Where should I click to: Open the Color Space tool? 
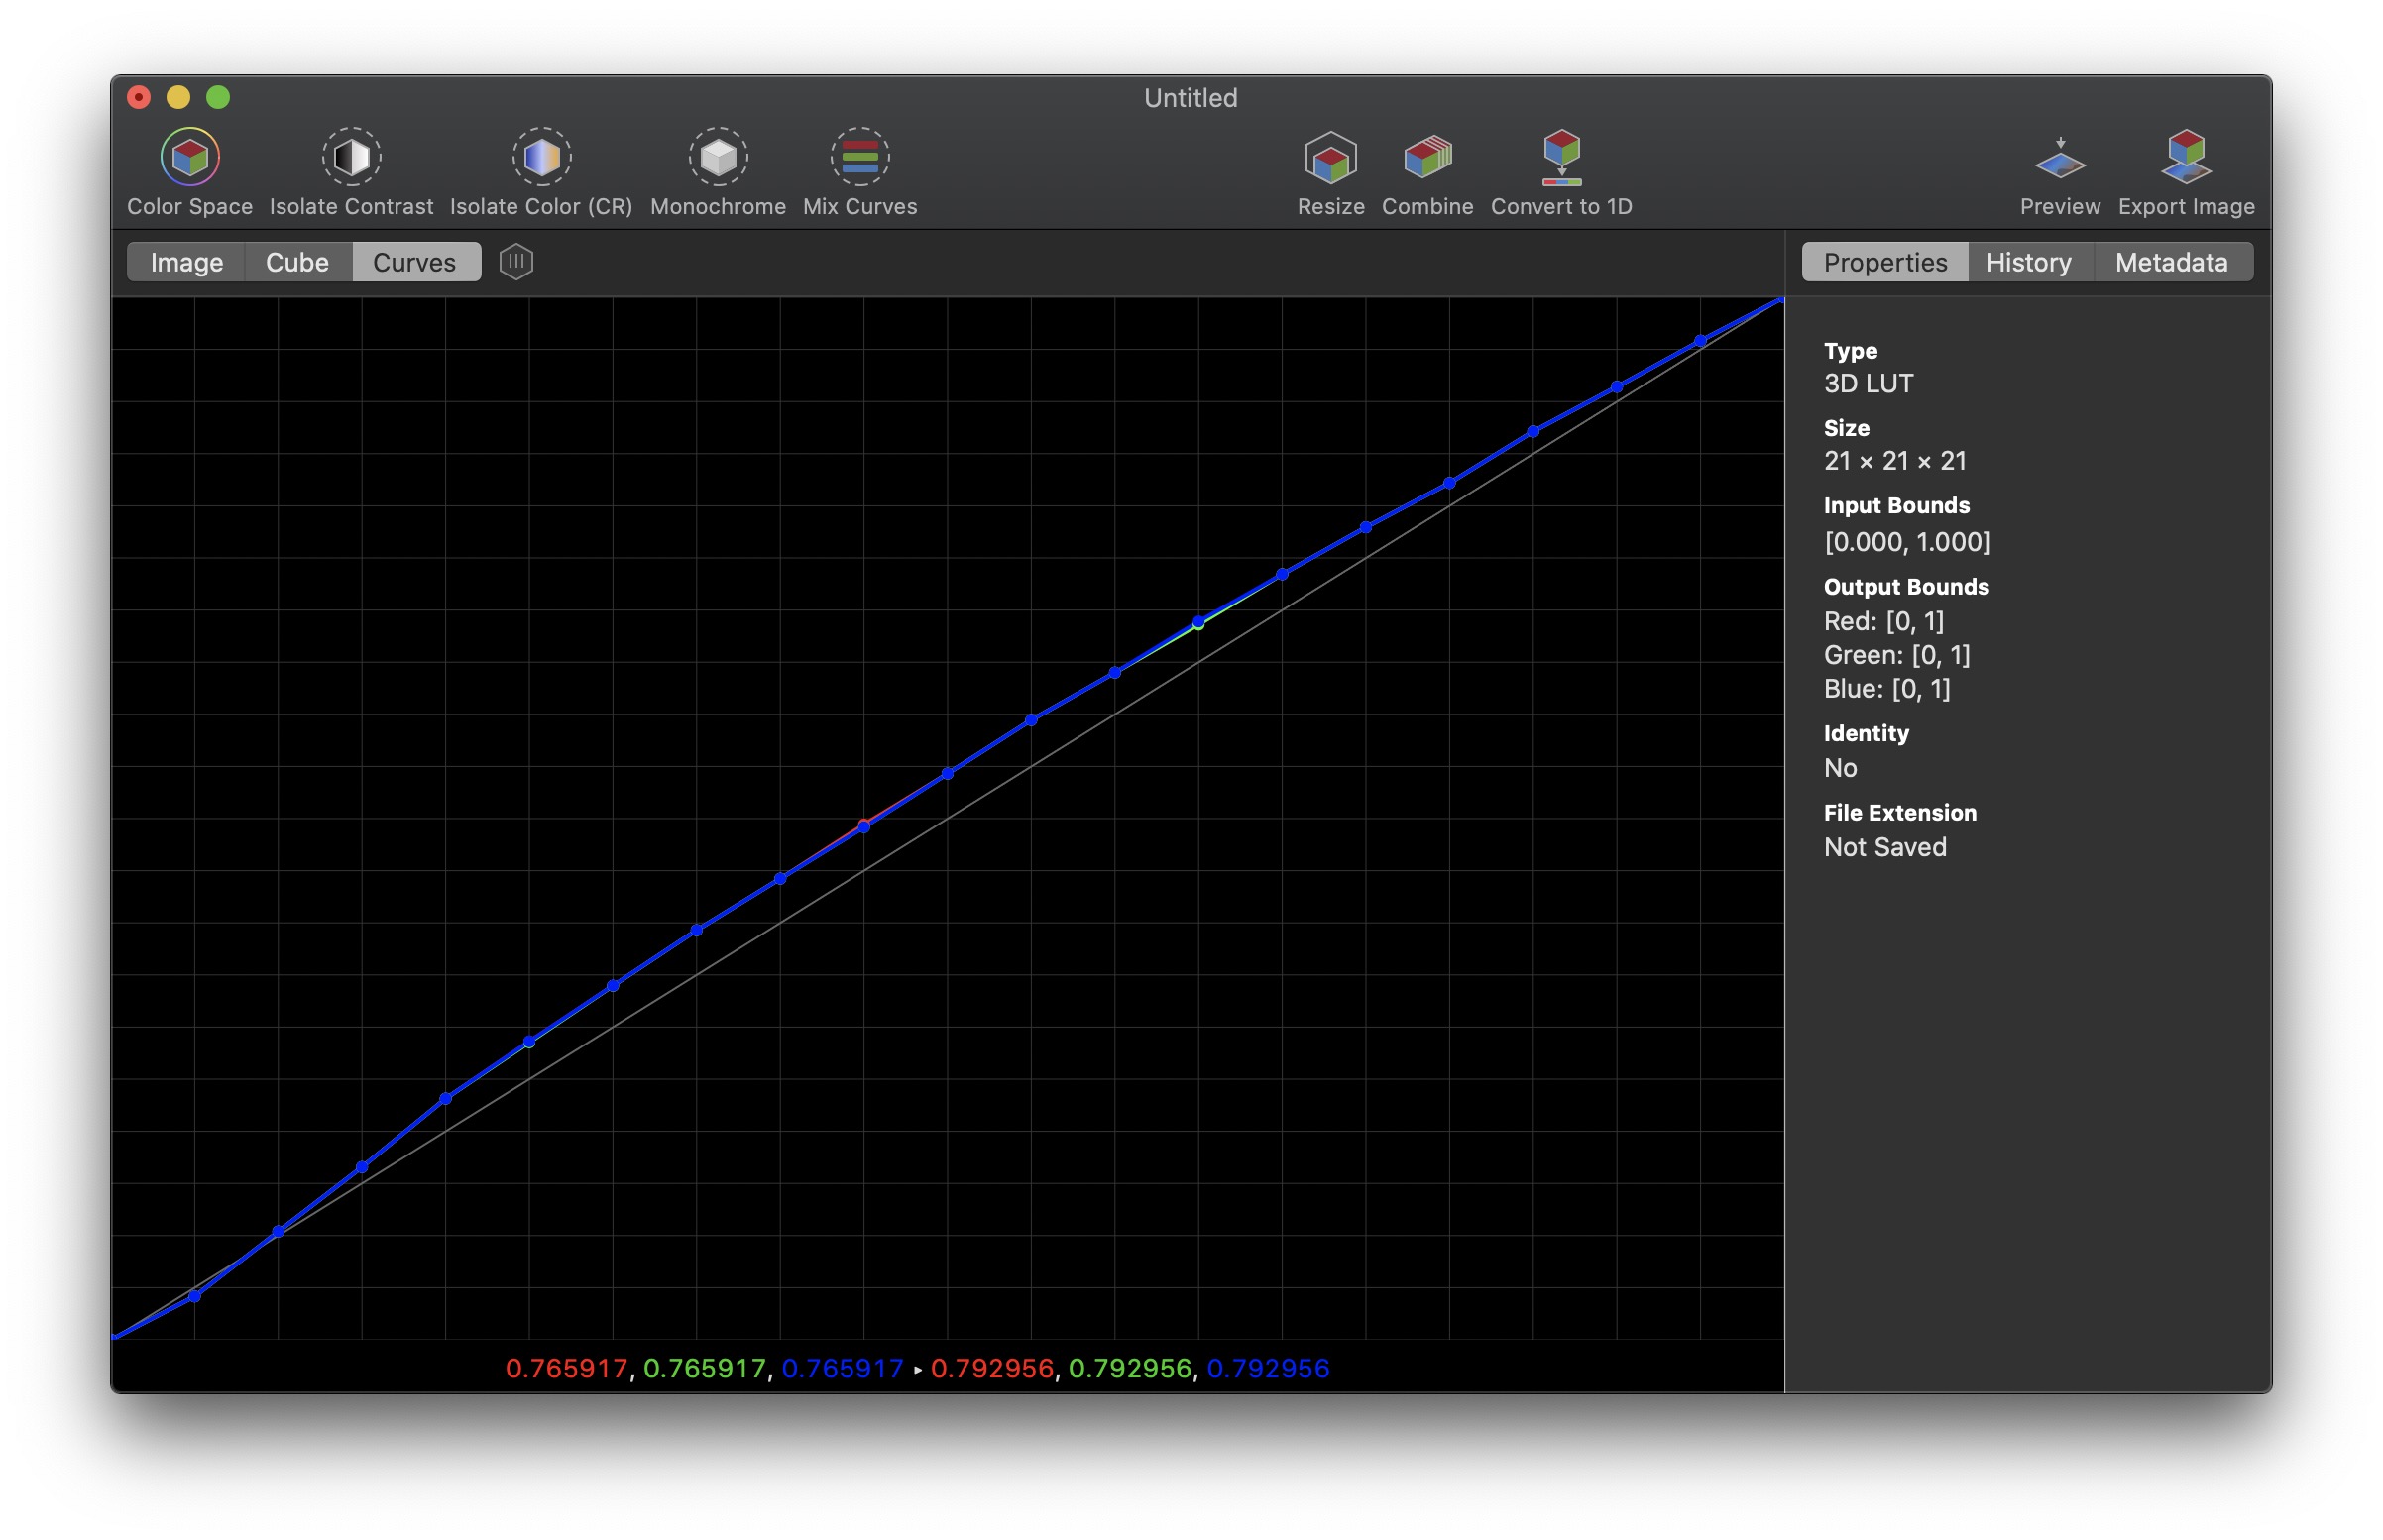189,172
